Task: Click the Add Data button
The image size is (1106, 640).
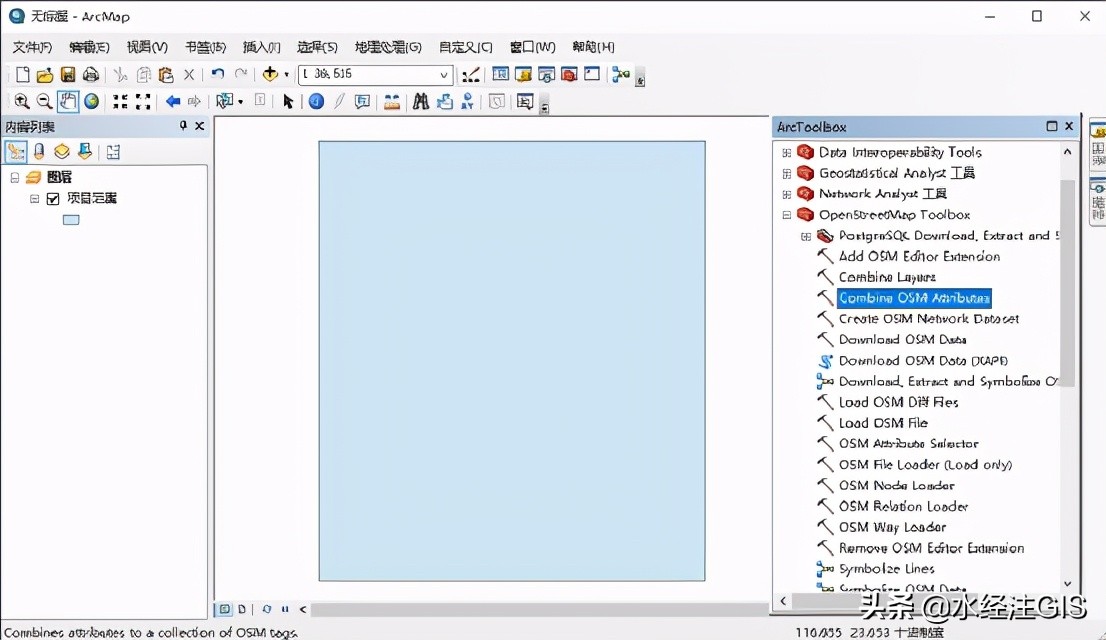Action: click(x=269, y=73)
